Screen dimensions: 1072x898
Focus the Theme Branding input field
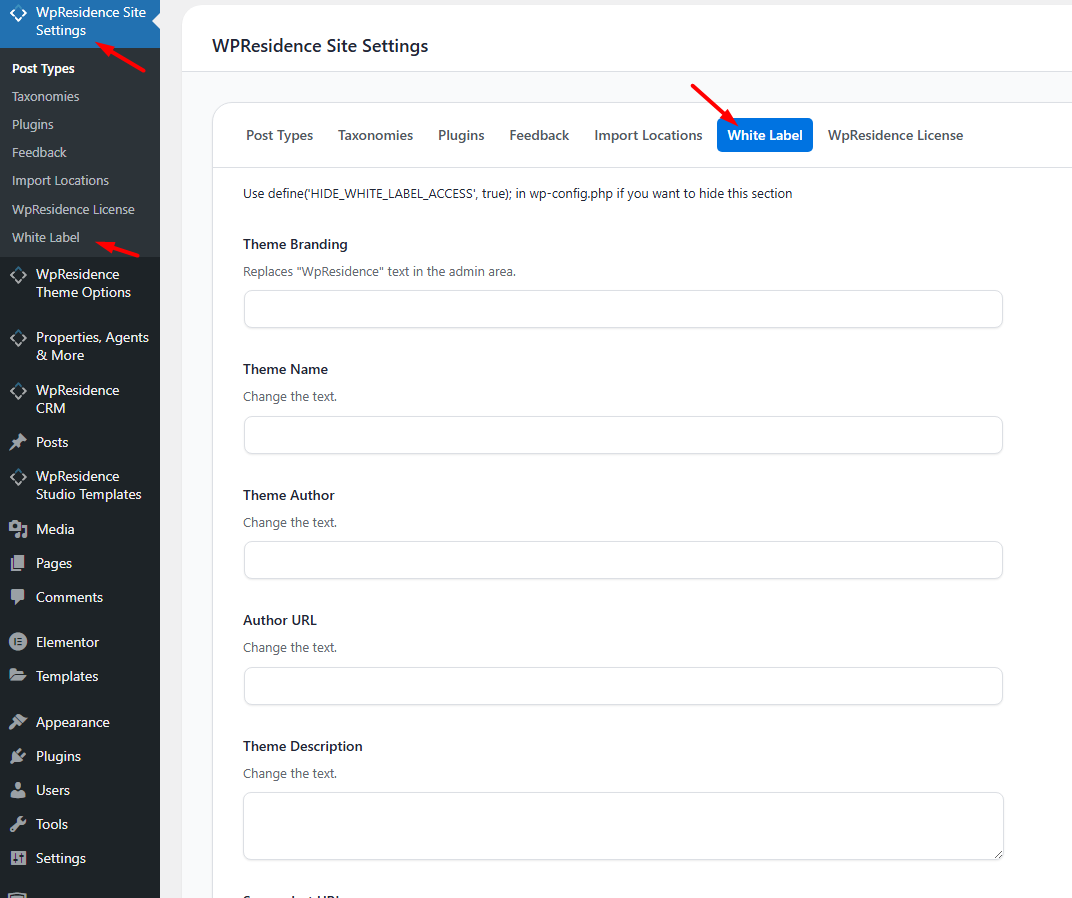point(623,309)
